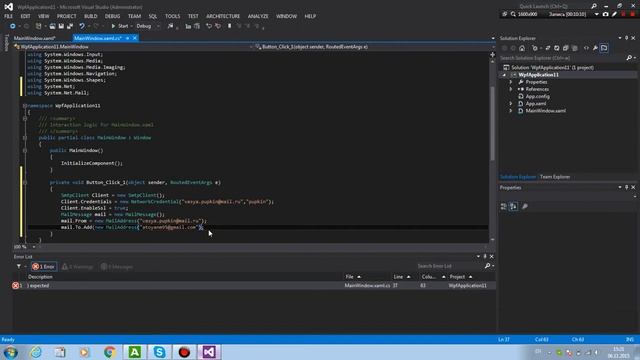Click the Save All toolbar icon
Screen dimensions: 640x360
coord(70,26)
